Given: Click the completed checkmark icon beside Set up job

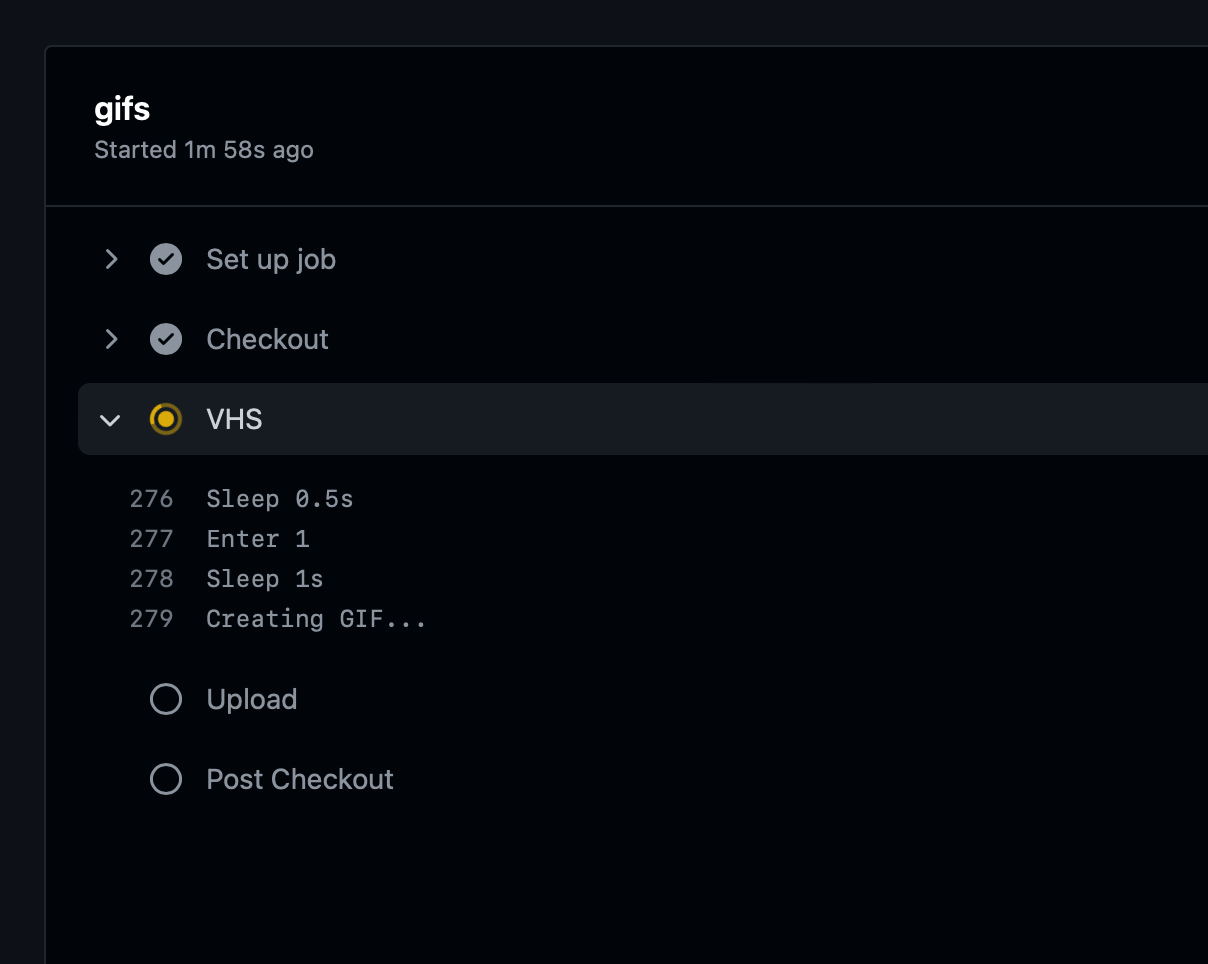Looking at the screenshot, I should 166,259.
